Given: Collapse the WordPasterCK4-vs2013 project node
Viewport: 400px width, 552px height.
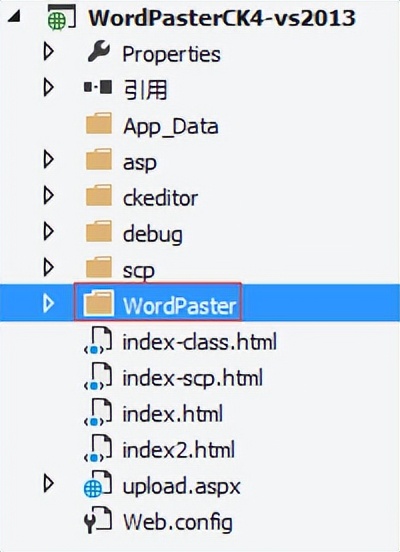Looking at the screenshot, I should point(14,16).
